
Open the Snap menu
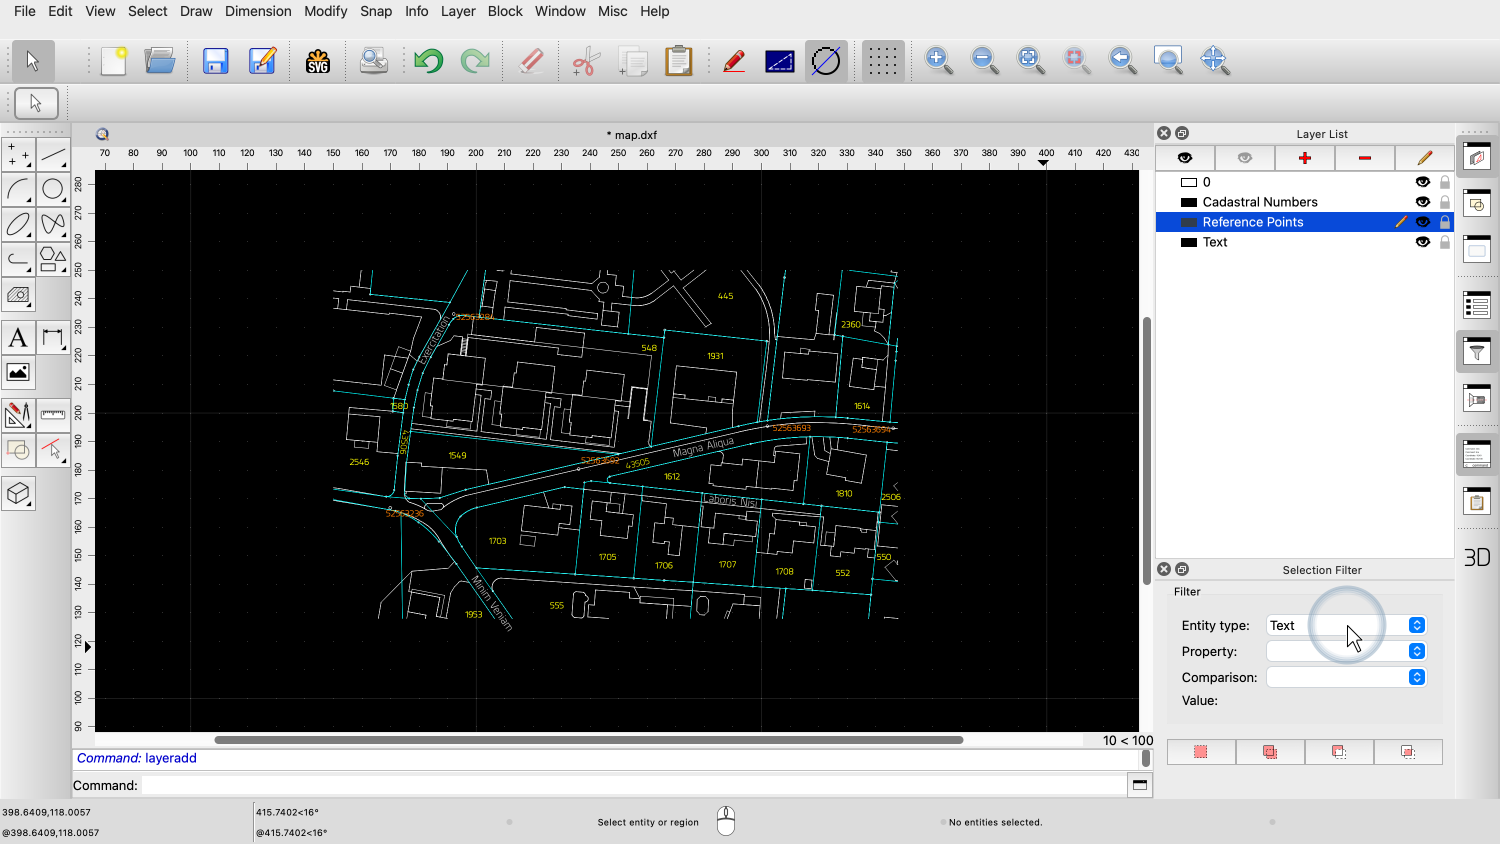click(x=376, y=11)
